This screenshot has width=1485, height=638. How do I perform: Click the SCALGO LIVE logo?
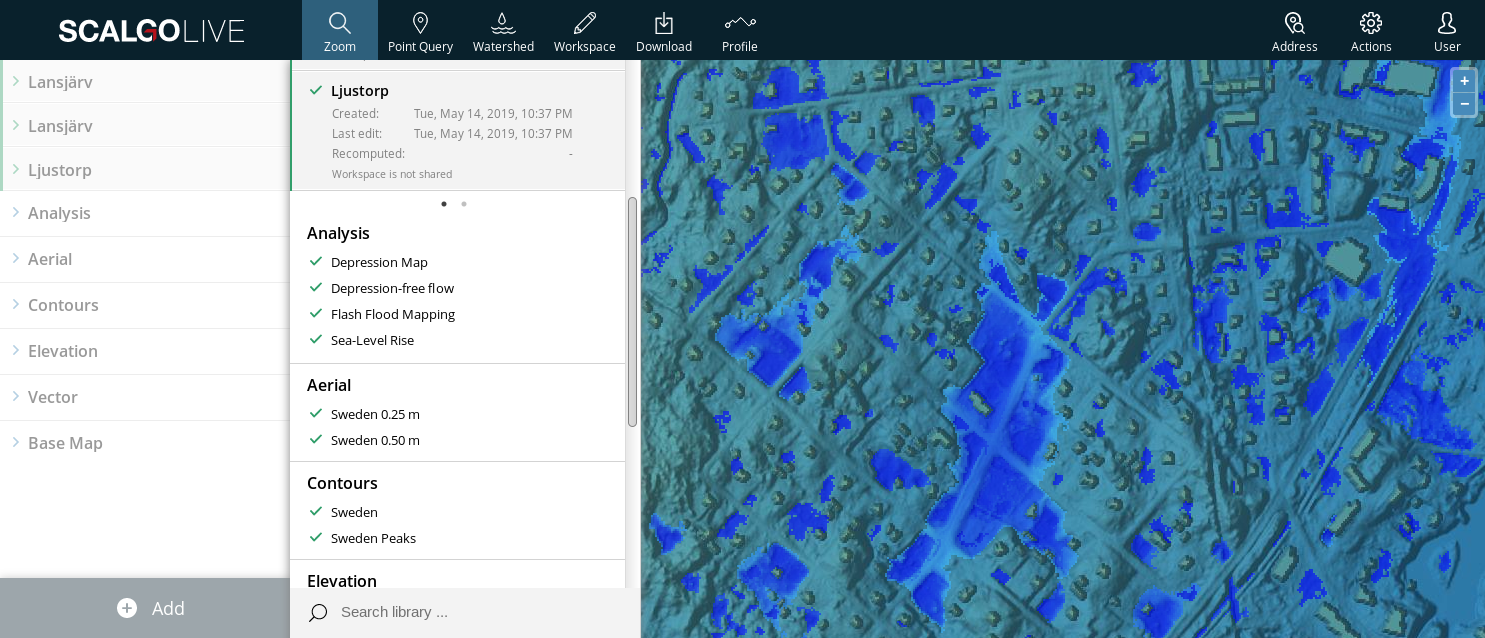point(151,31)
